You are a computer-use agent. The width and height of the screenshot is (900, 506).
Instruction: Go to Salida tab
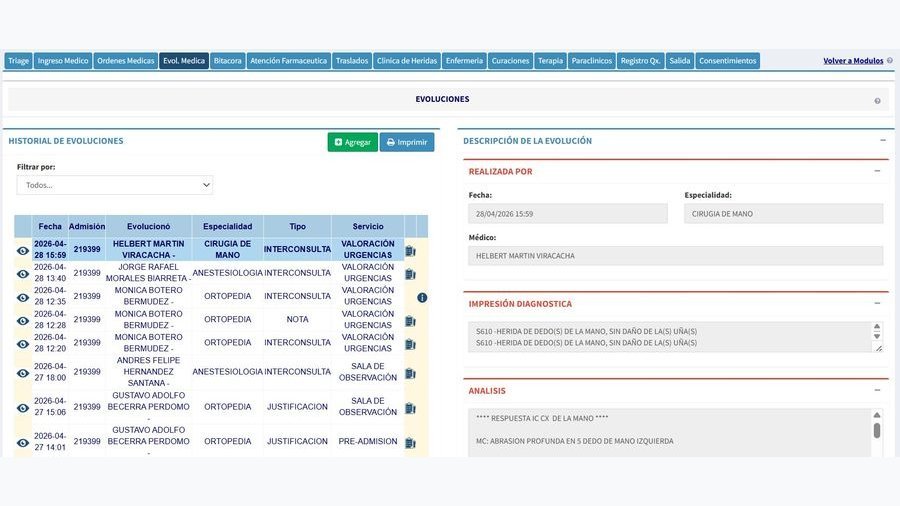pyautogui.click(x=680, y=61)
